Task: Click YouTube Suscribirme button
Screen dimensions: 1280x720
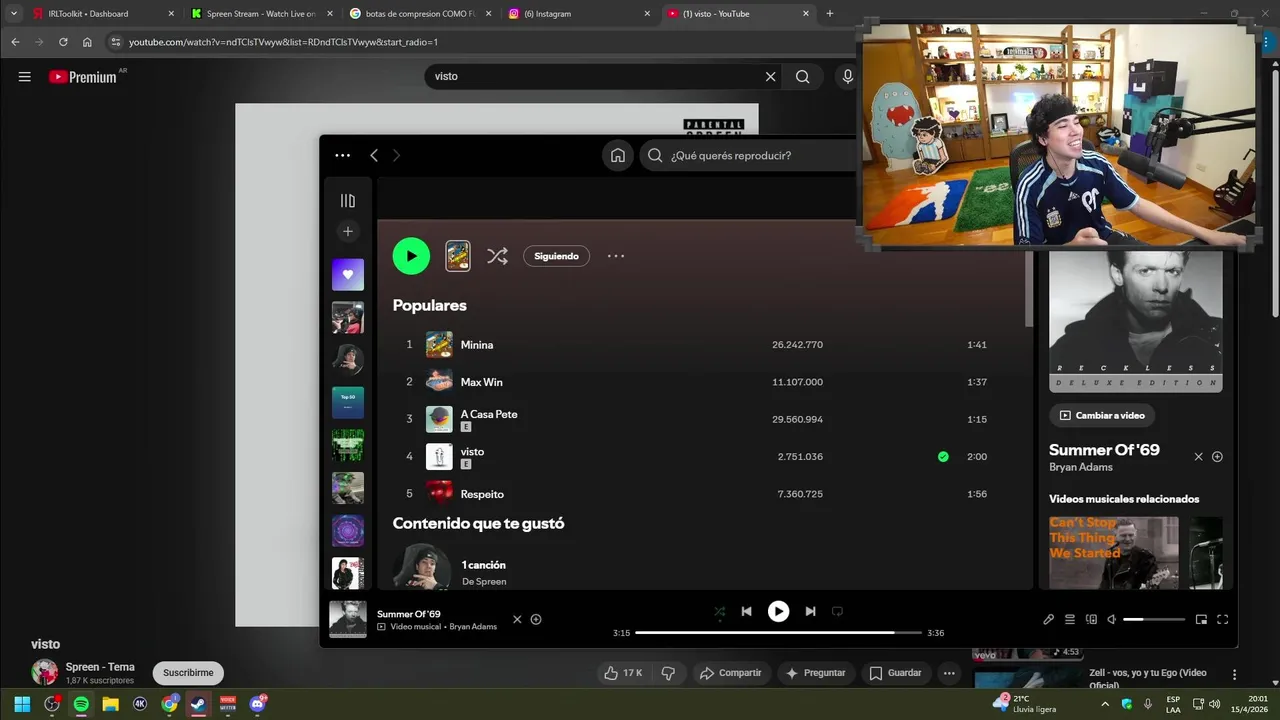Action: tap(188, 673)
